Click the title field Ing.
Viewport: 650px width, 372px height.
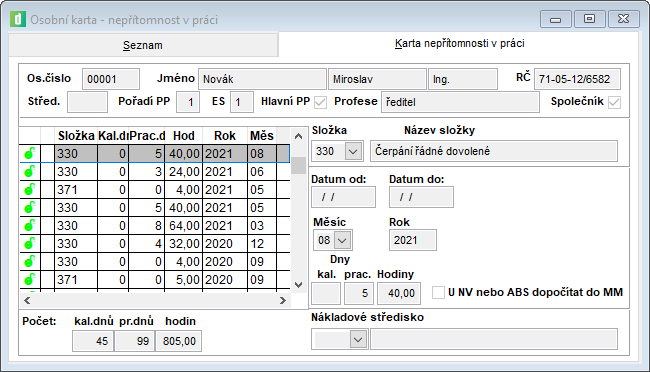click(463, 79)
